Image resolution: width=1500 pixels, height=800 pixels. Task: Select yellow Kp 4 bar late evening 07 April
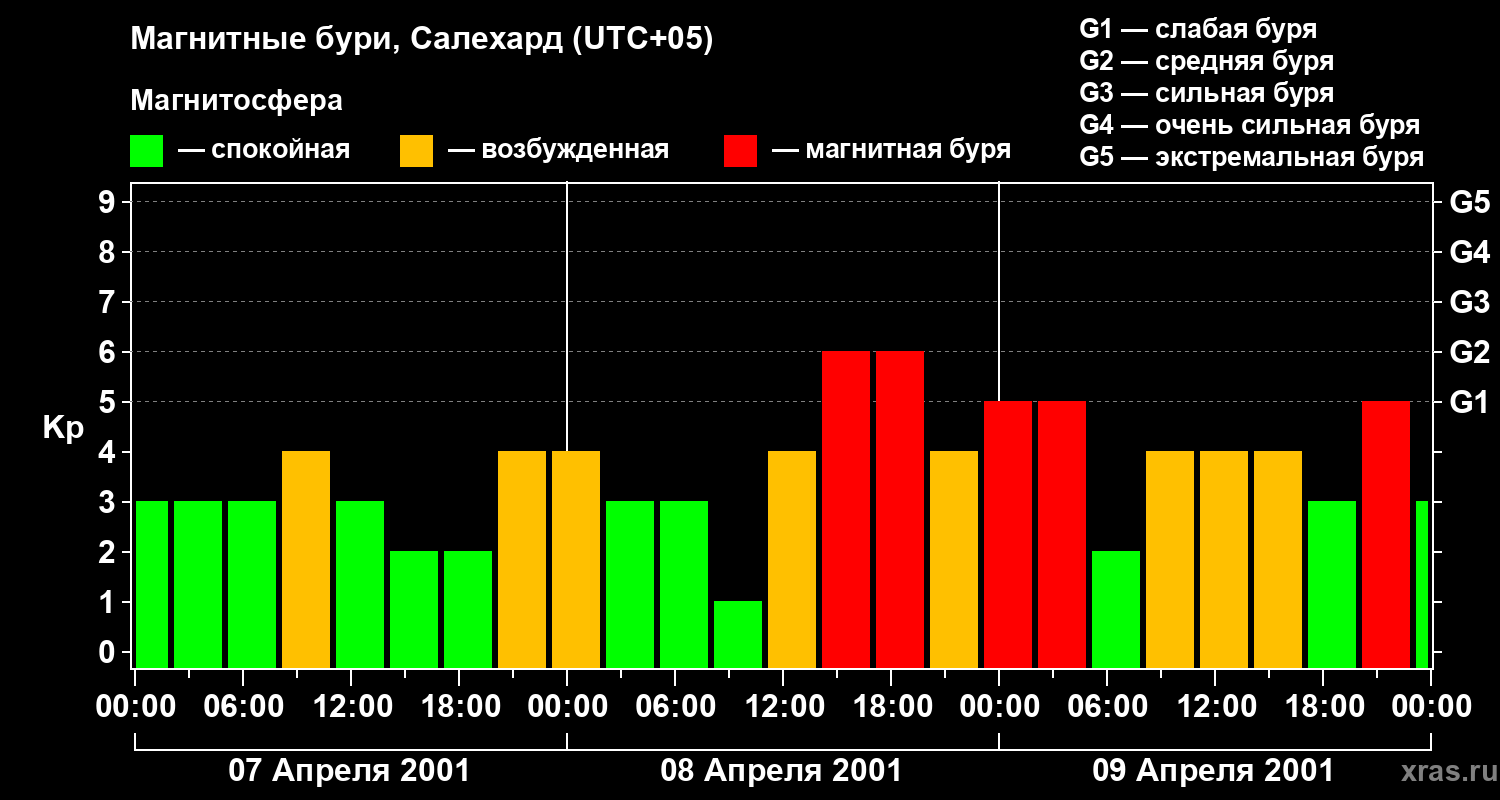[522, 559]
